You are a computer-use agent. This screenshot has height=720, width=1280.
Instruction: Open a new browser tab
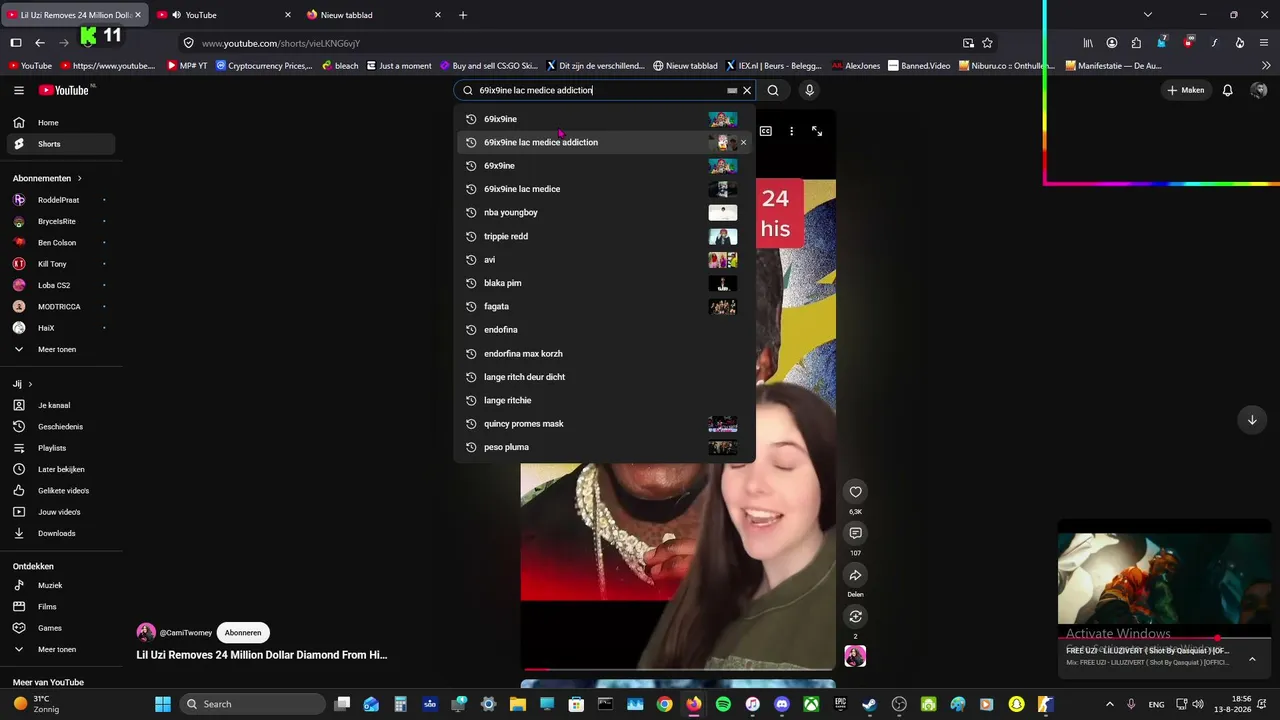coord(462,15)
